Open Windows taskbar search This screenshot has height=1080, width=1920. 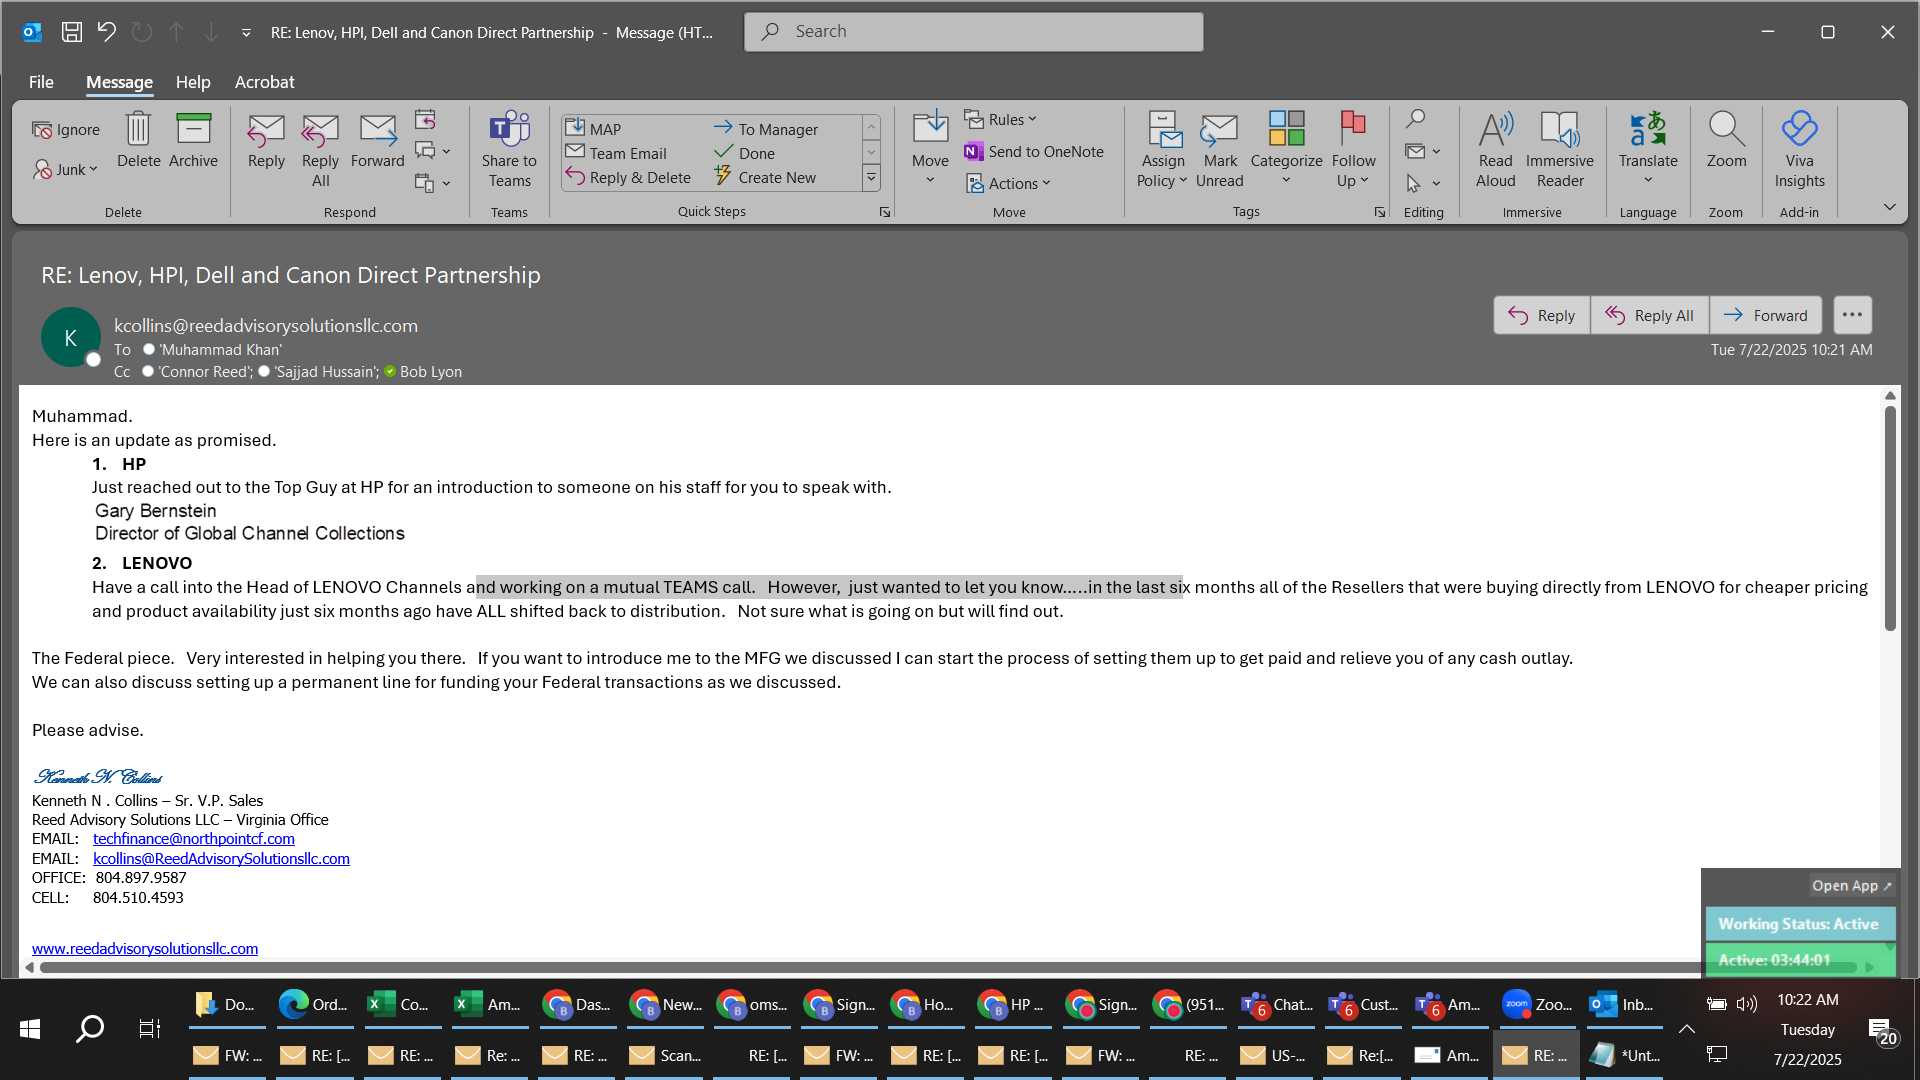(x=90, y=1028)
